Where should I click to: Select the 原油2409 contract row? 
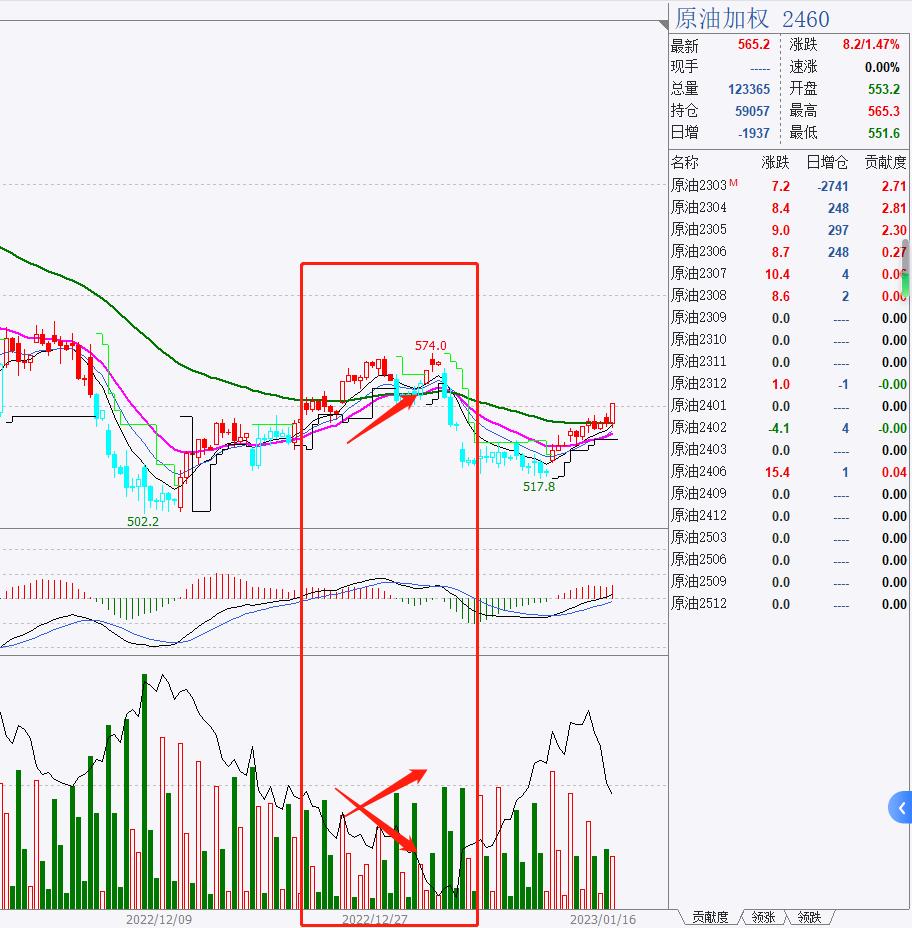(788, 494)
